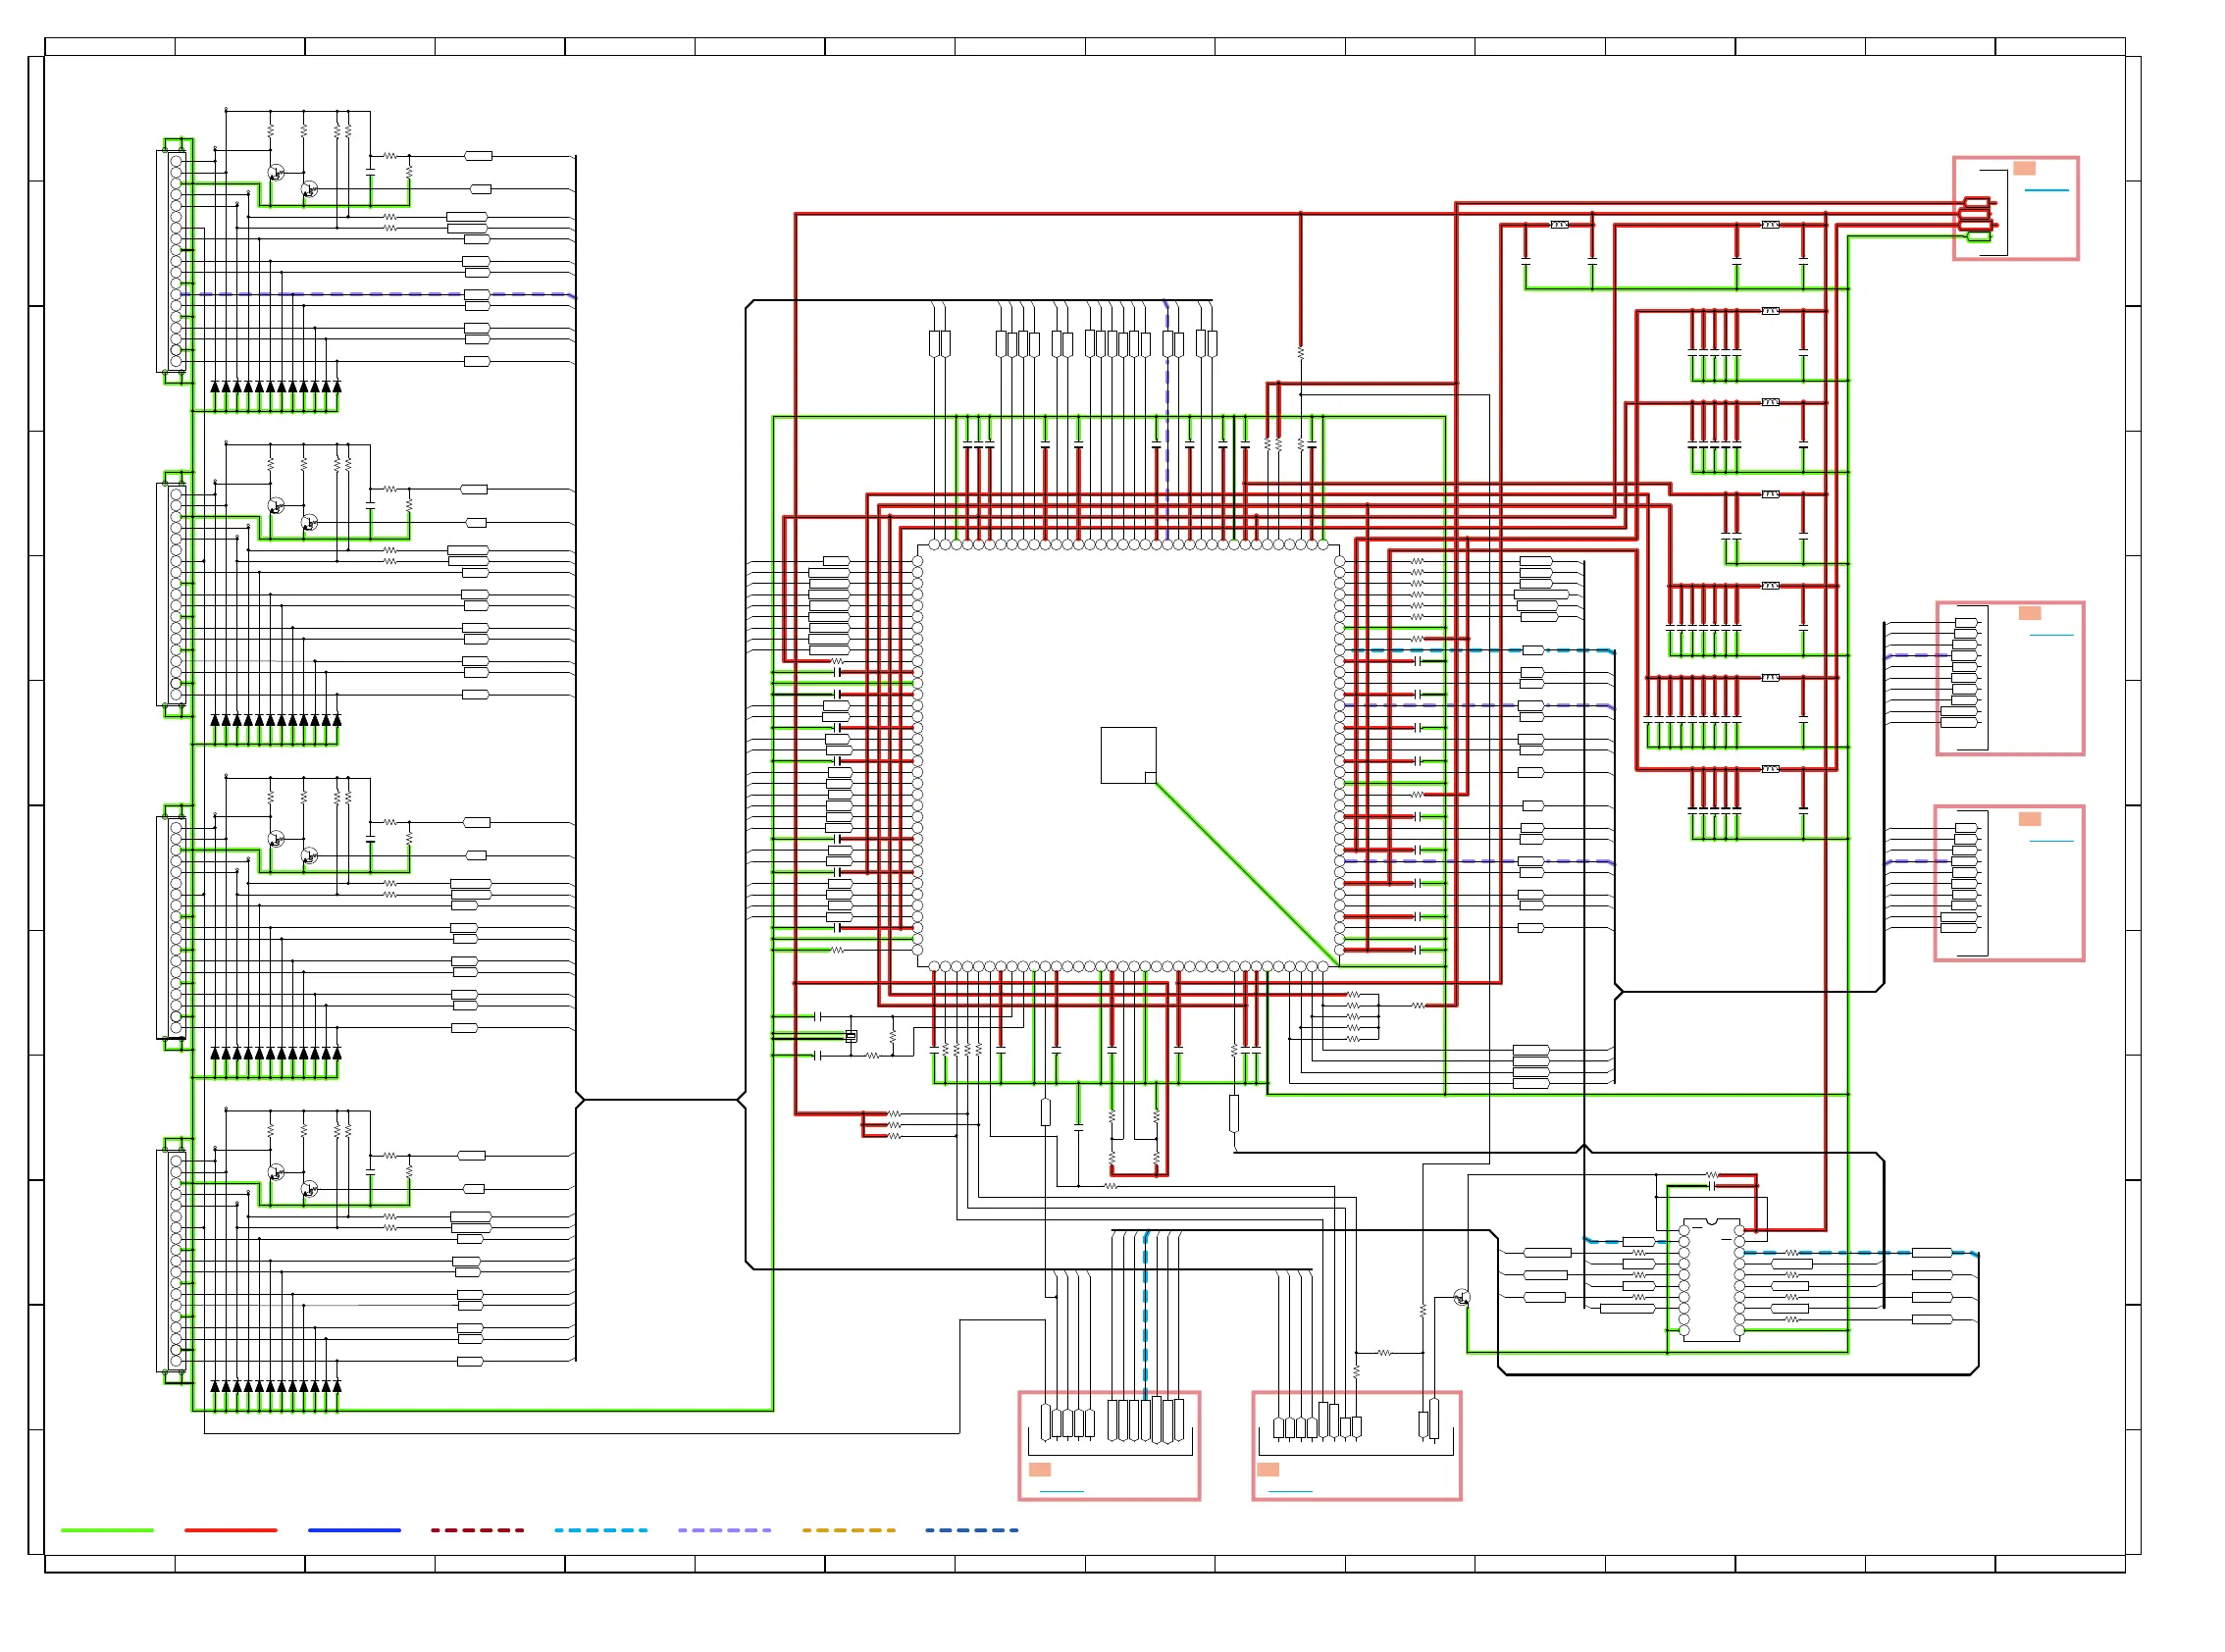Viewport: 2225px width, 1652px height.
Task: Click cyan link in top-right pink box
Action: [x=2046, y=190]
